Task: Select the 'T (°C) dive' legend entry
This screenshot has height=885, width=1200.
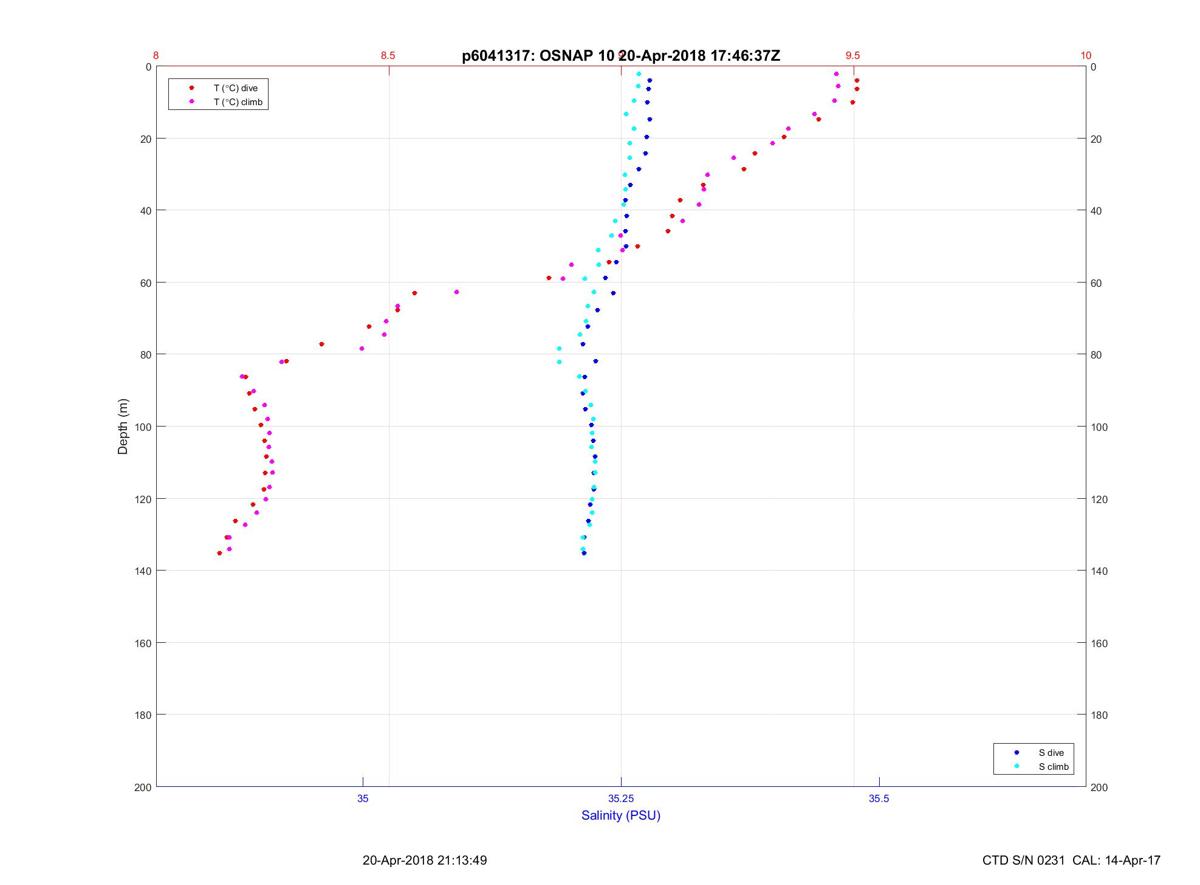Action: pyautogui.click(x=235, y=88)
